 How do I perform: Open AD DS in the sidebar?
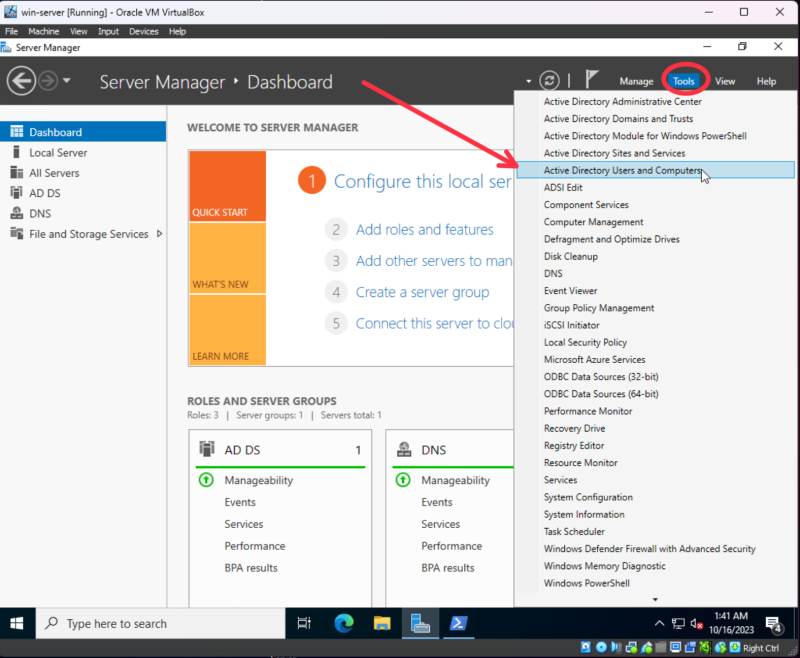44,193
